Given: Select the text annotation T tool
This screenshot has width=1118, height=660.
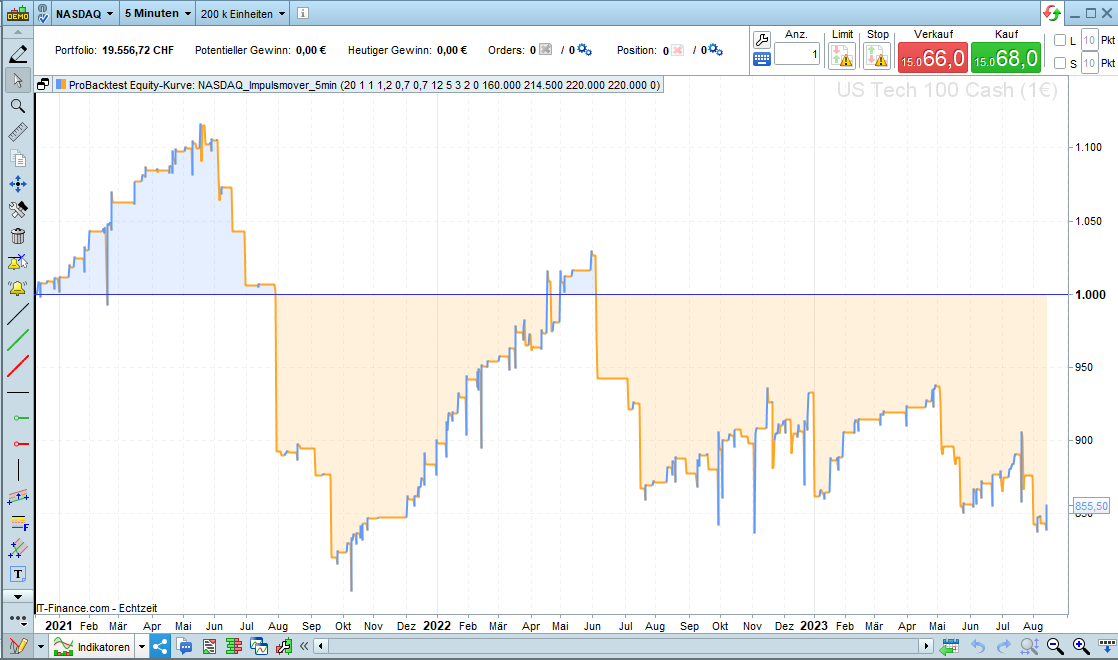Looking at the screenshot, I should (x=18, y=574).
